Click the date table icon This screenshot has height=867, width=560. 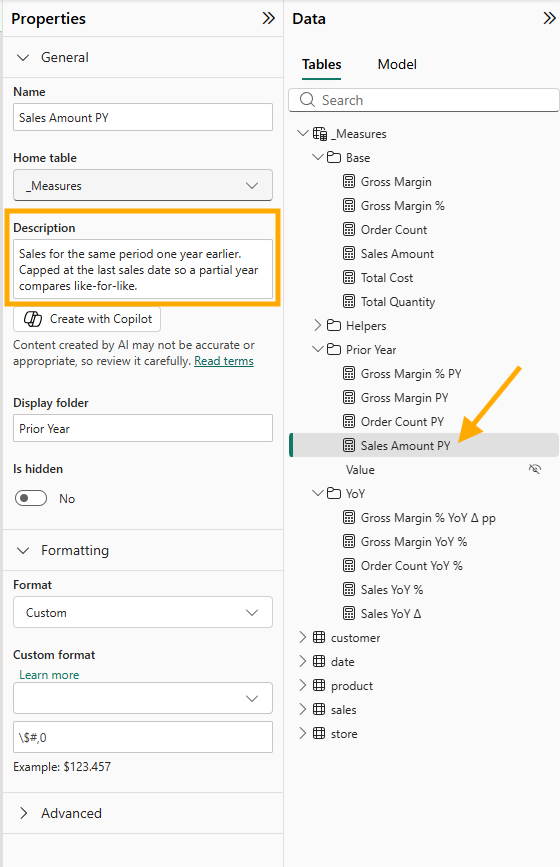(x=319, y=661)
